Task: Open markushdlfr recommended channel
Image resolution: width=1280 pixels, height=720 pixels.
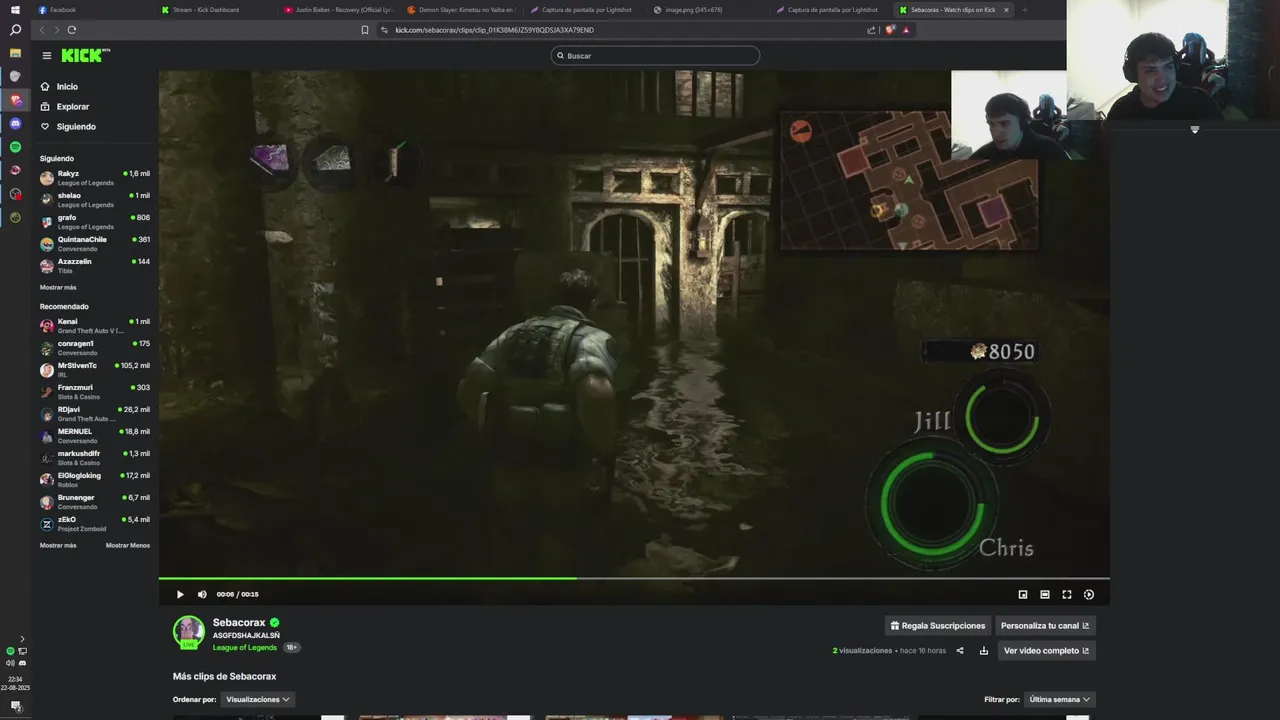Action: [95, 458]
